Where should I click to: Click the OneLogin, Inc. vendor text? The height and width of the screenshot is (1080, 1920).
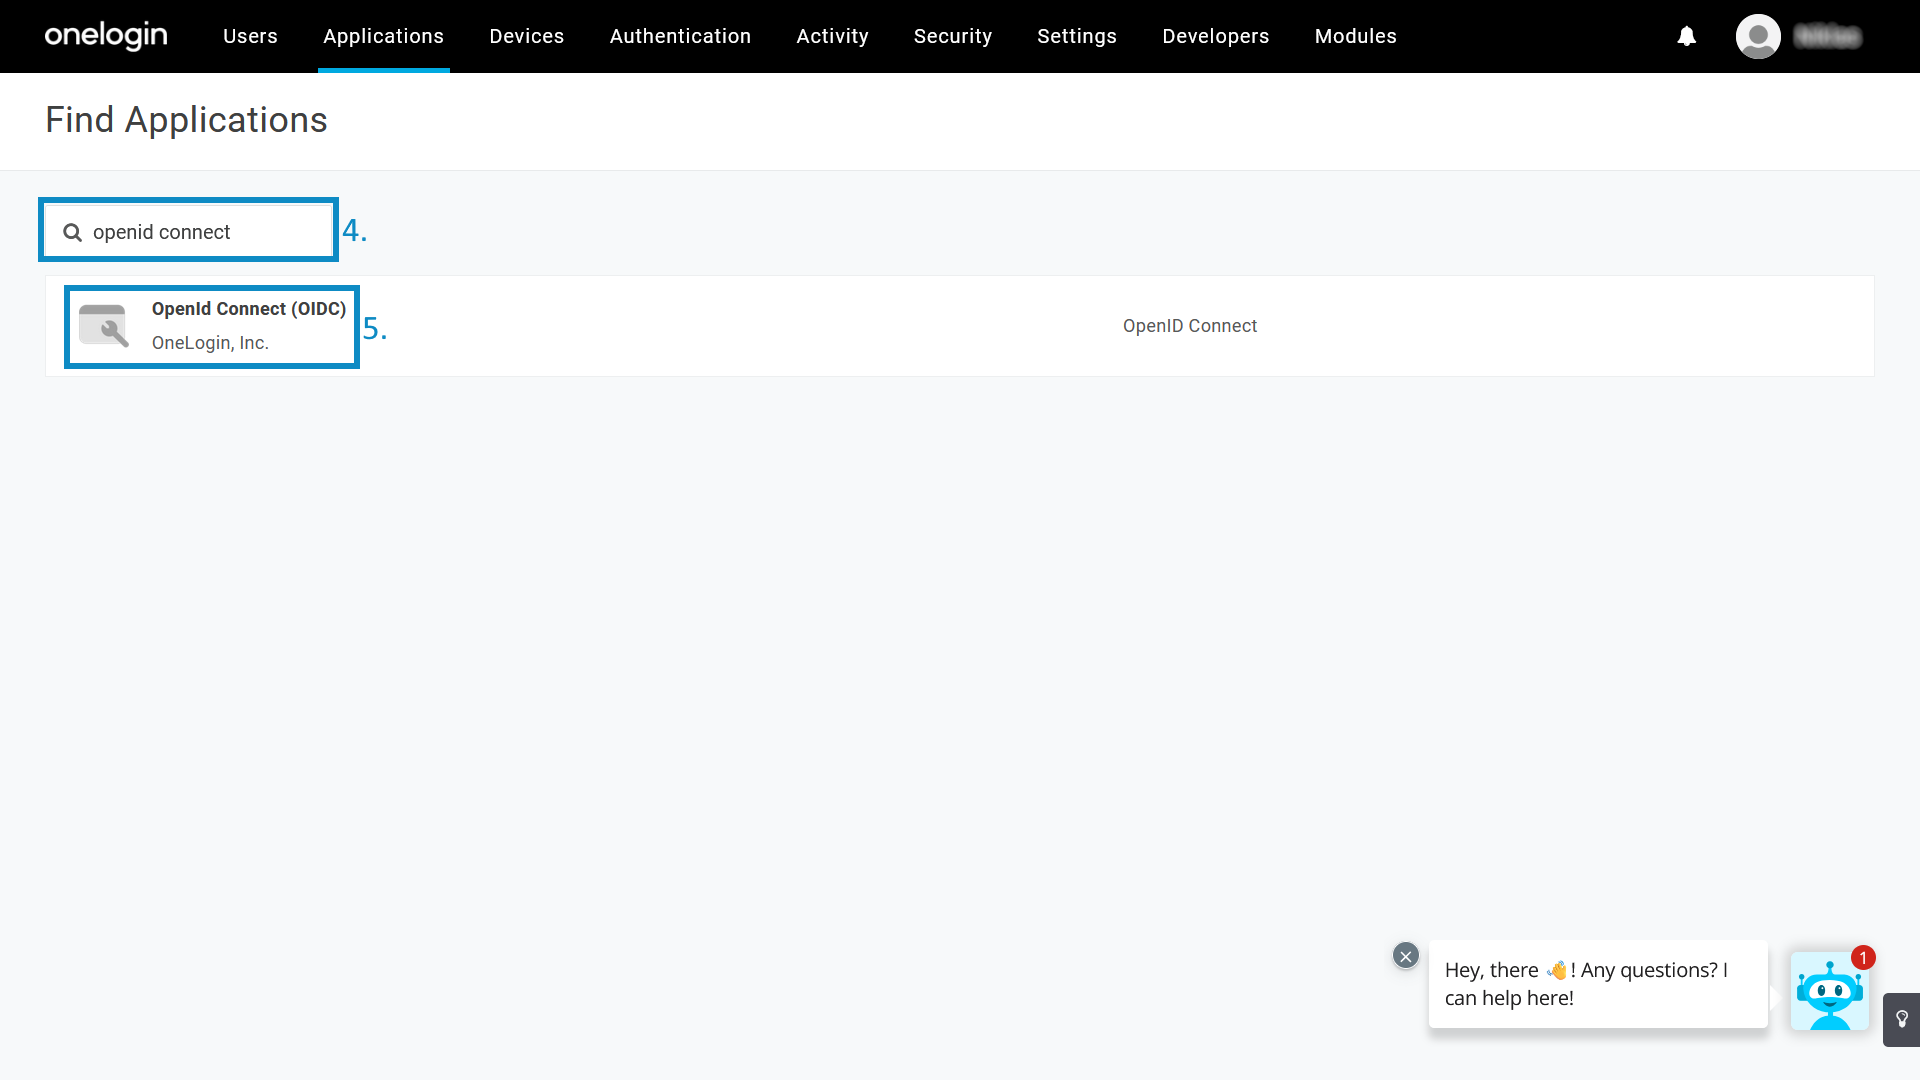tap(210, 343)
